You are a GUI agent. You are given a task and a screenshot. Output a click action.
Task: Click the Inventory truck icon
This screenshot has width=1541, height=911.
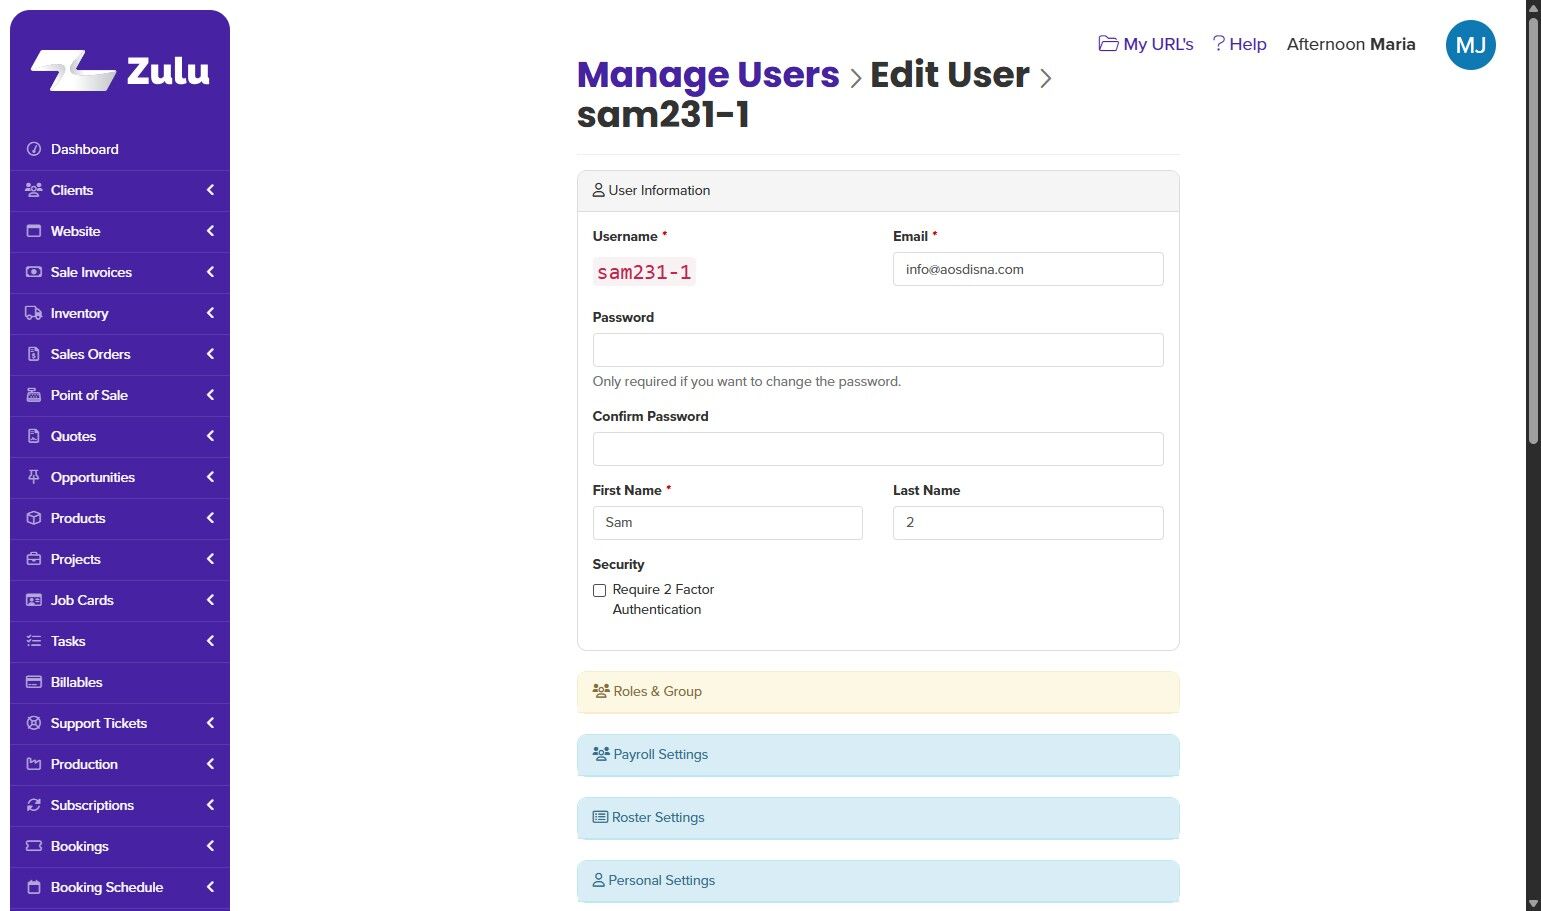click(33, 313)
